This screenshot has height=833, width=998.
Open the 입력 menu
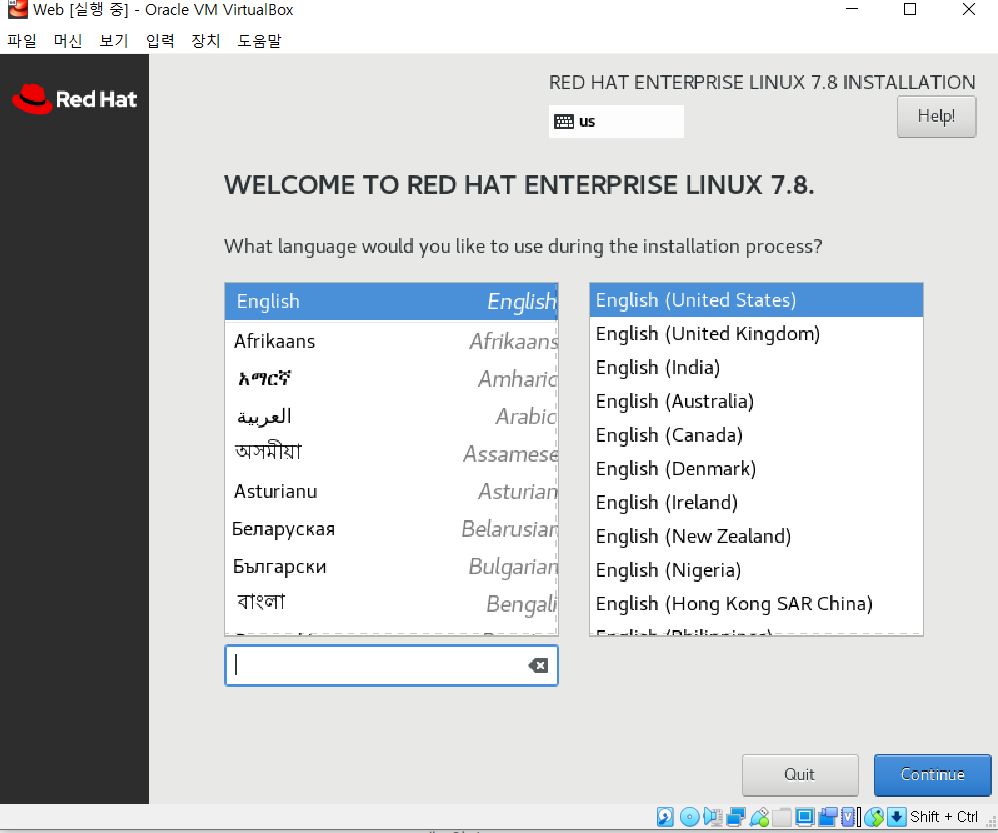tap(160, 41)
